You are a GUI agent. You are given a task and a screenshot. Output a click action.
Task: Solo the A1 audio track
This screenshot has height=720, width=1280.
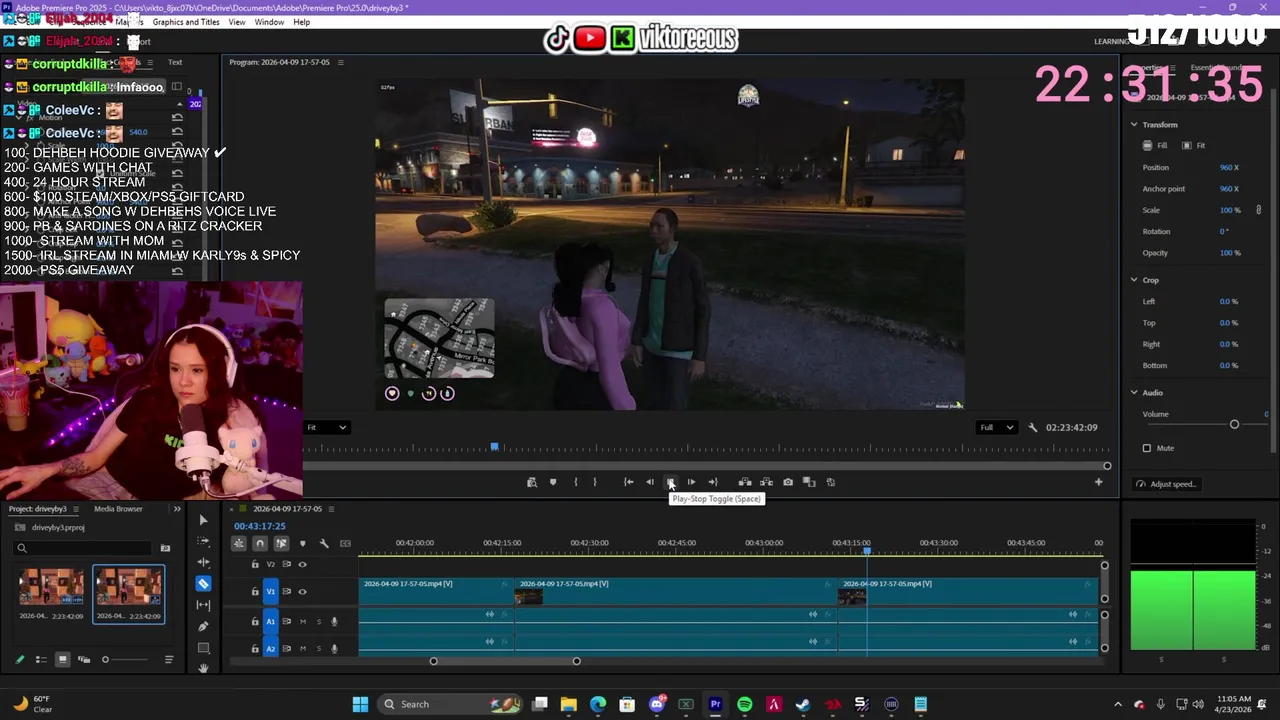click(x=319, y=621)
